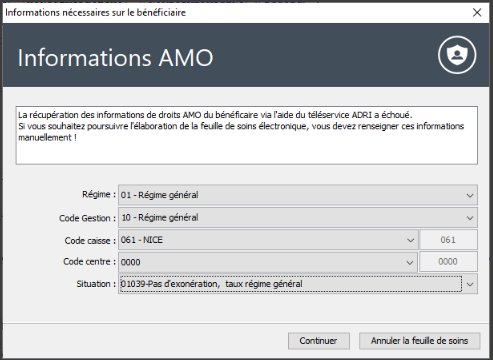Click the Continuer button

pos(319,341)
